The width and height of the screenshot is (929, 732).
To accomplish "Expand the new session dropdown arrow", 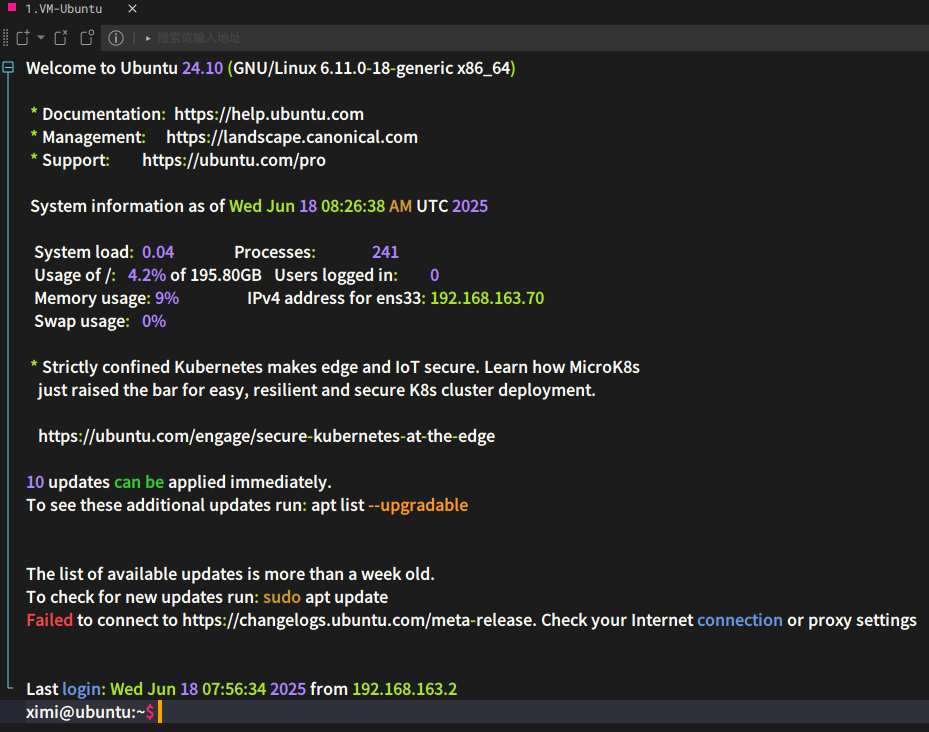I will click(x=41, y=37).
